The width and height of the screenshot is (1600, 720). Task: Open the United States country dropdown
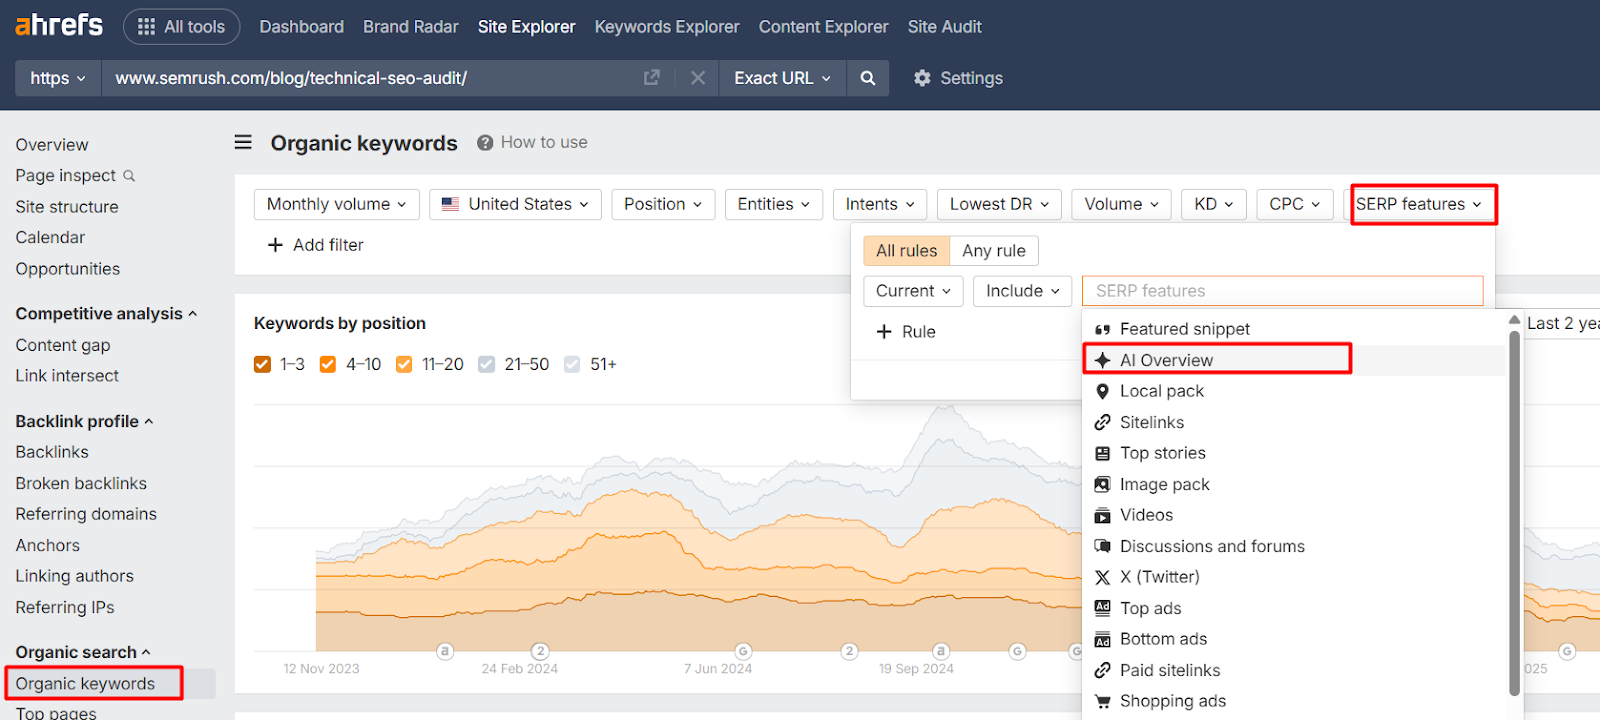point(516,204)
